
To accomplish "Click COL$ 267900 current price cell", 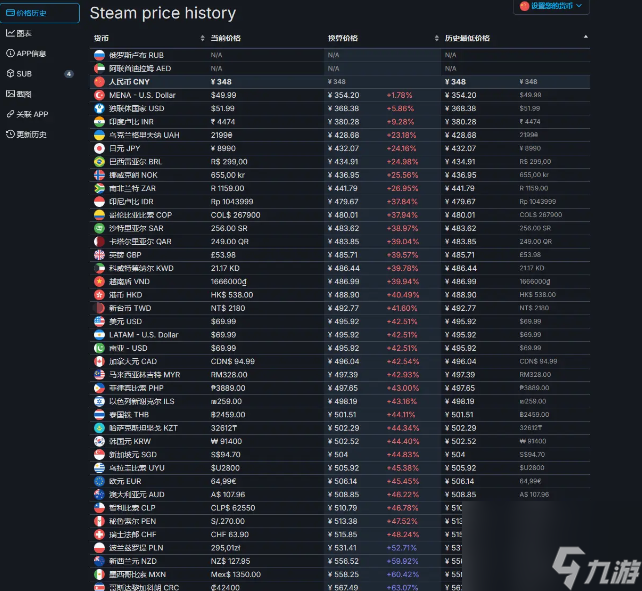I will 235,215.
